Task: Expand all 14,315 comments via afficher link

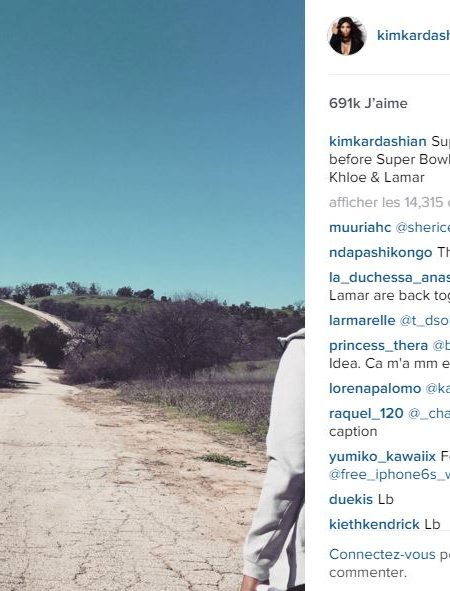Action: point(389,202)
